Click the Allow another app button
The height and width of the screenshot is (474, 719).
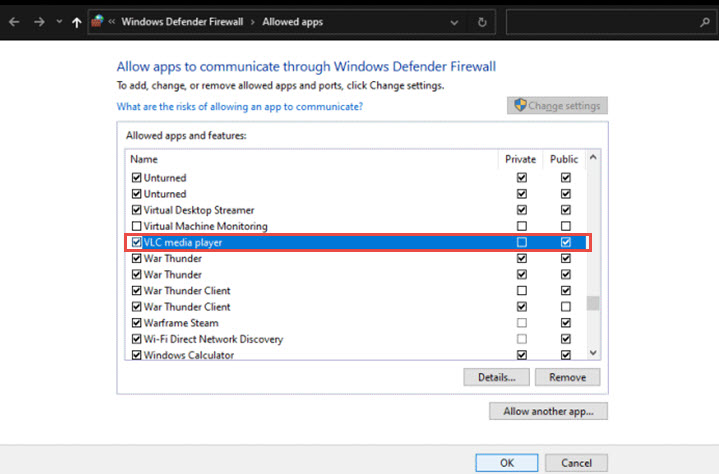click(548, 411)
